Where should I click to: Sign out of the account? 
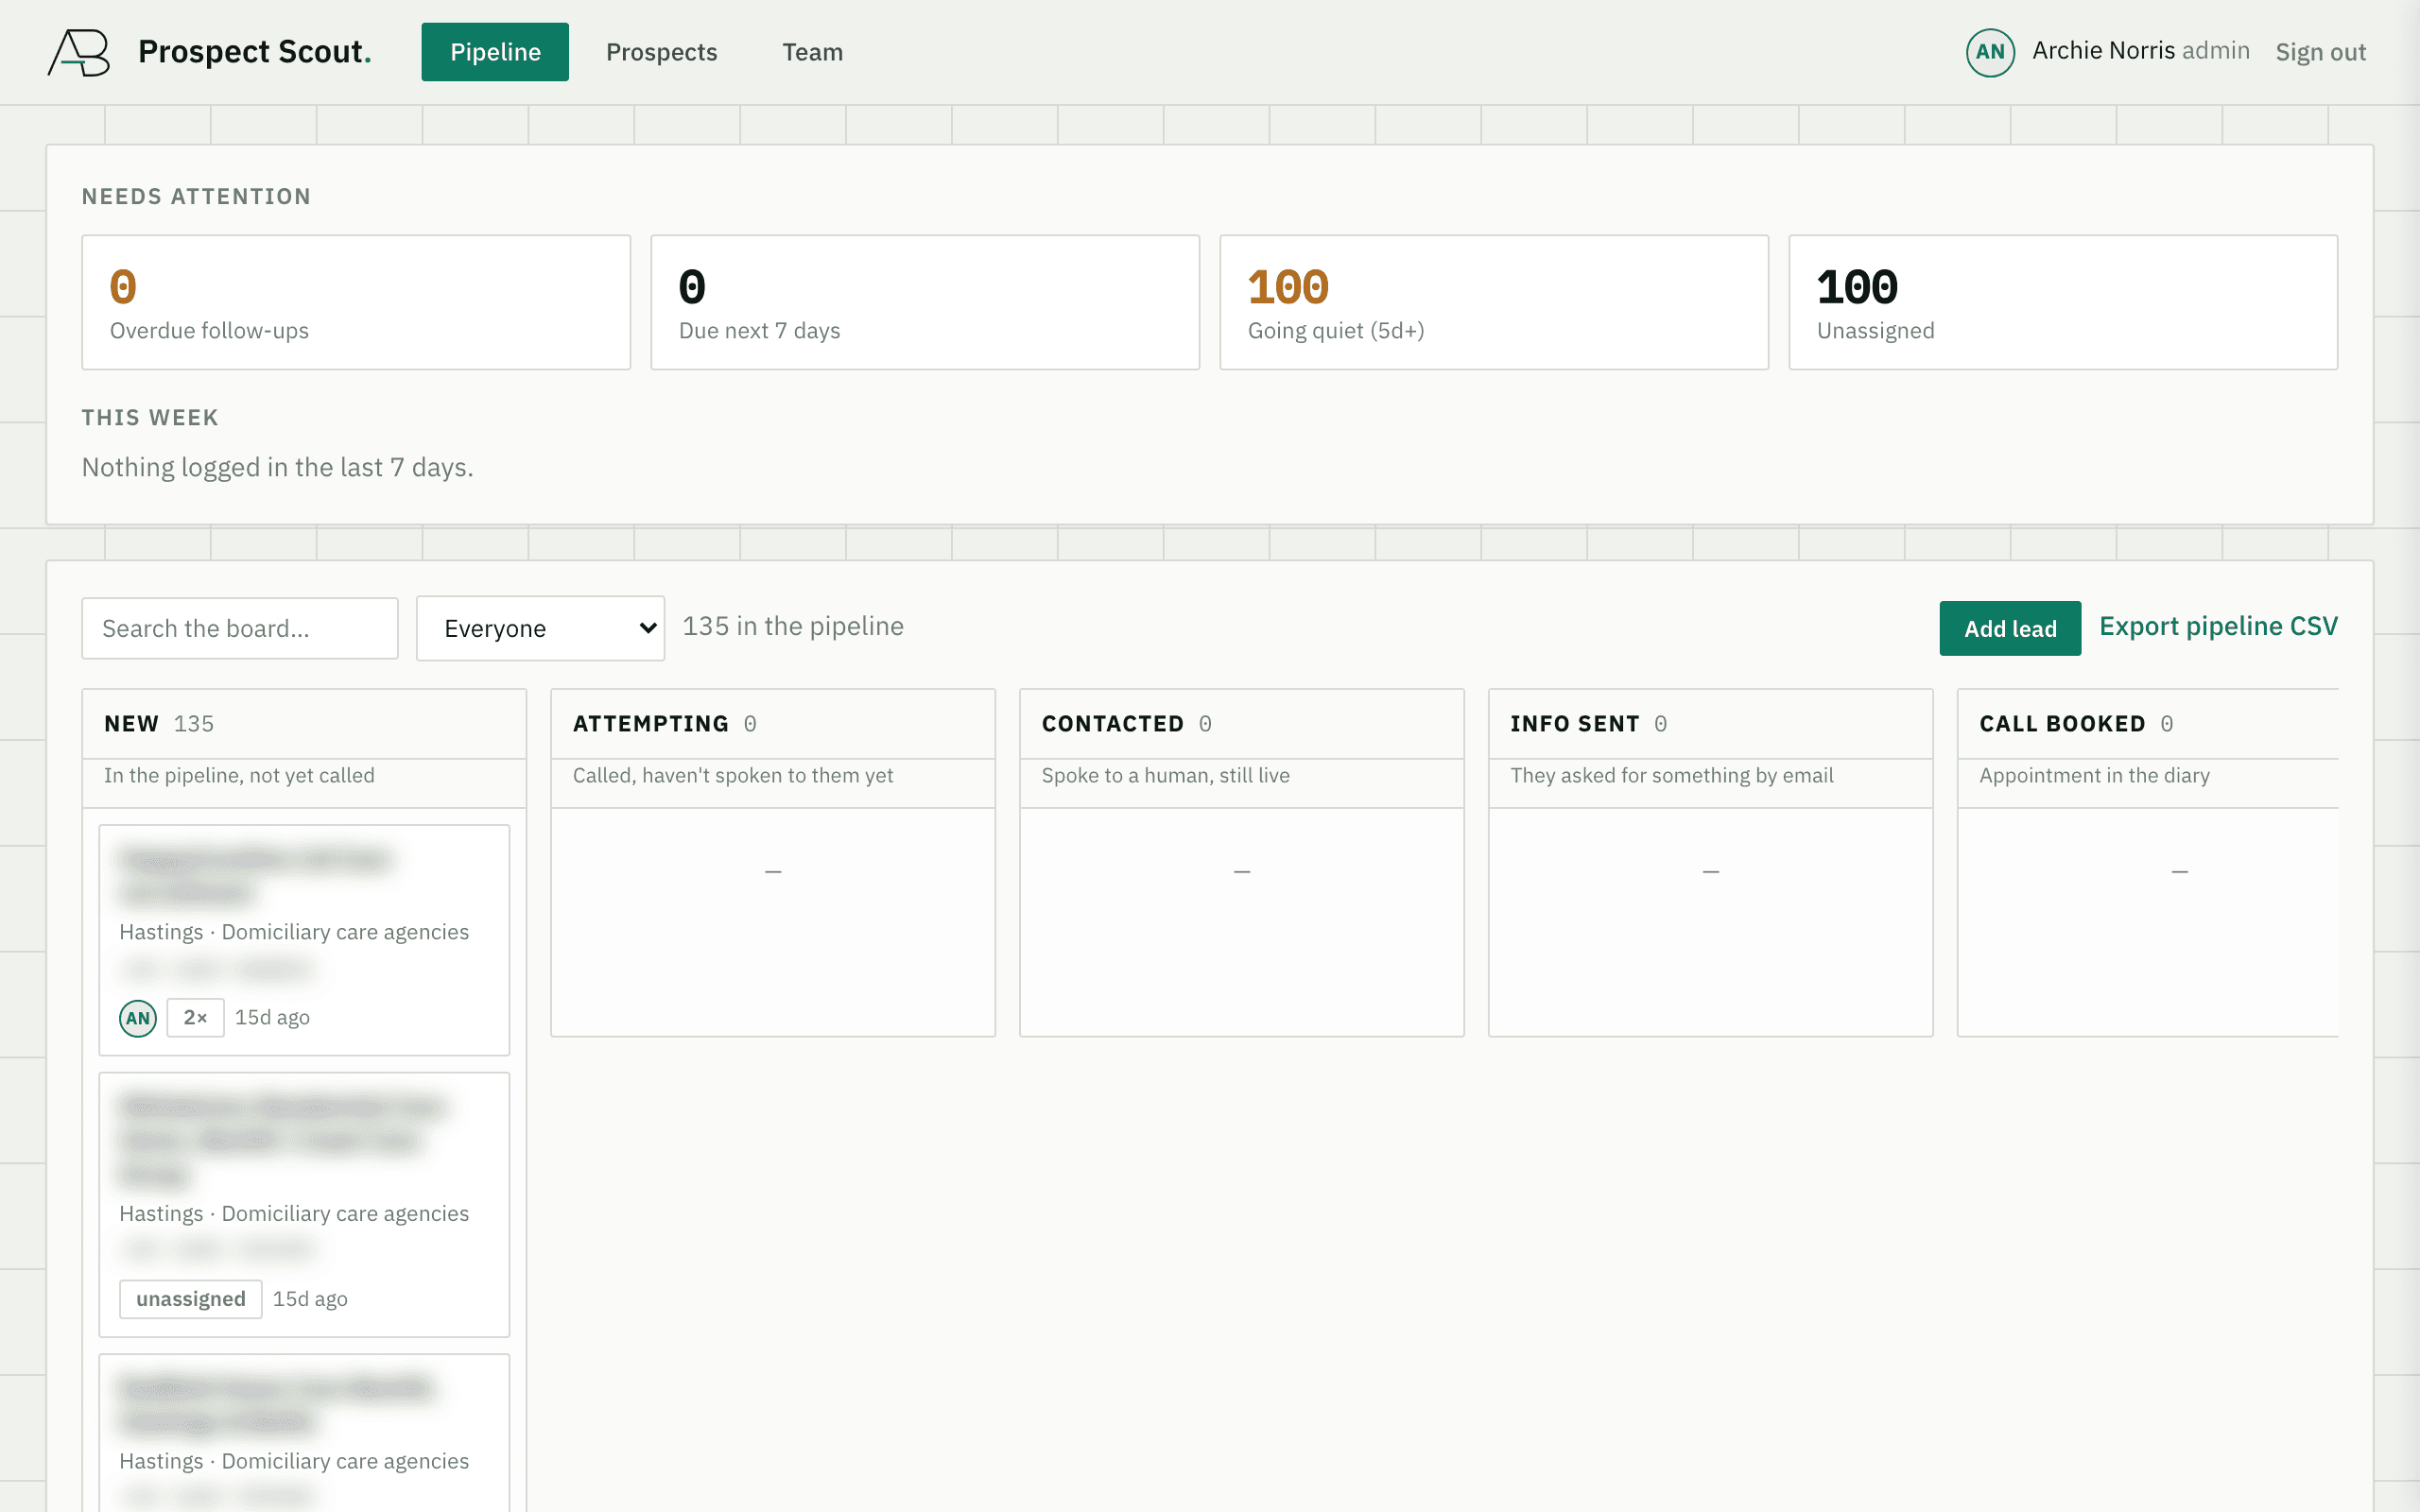(2320, 52)
